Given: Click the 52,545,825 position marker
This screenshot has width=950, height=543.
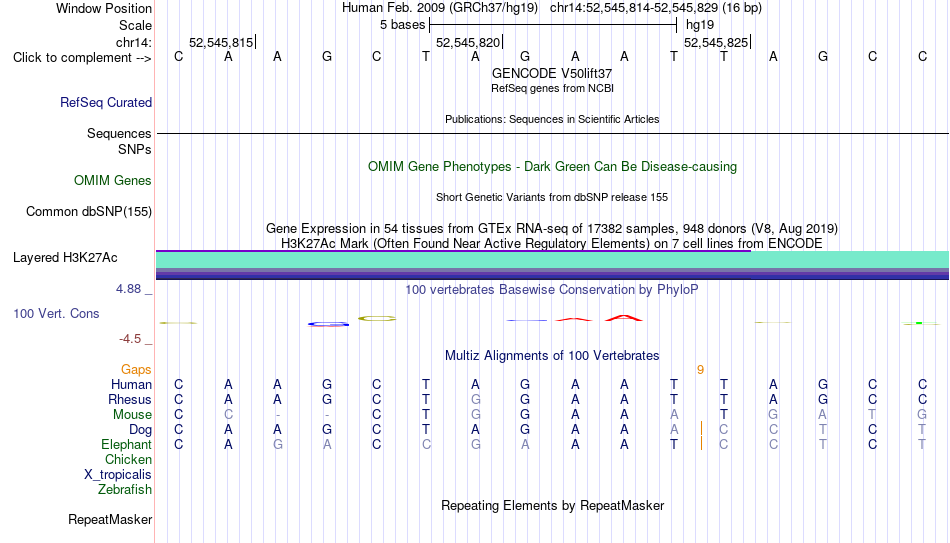Looking at the screenshot, I should click(717, 42).
